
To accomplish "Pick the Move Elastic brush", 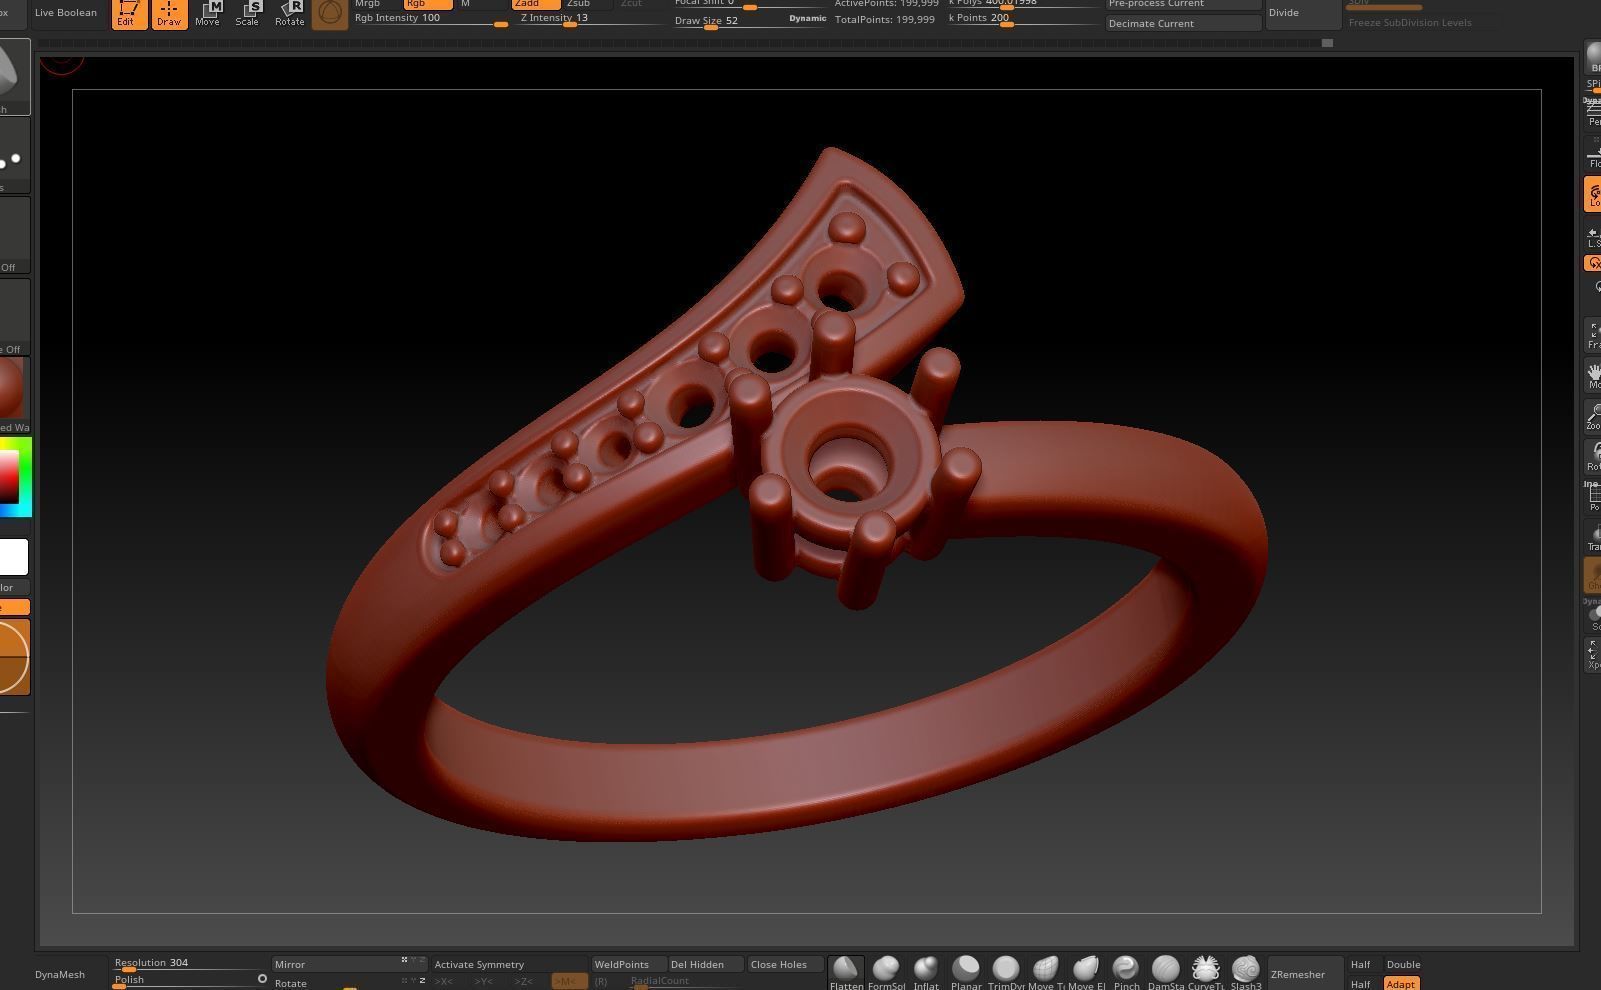I will (x=1086, y=972).
